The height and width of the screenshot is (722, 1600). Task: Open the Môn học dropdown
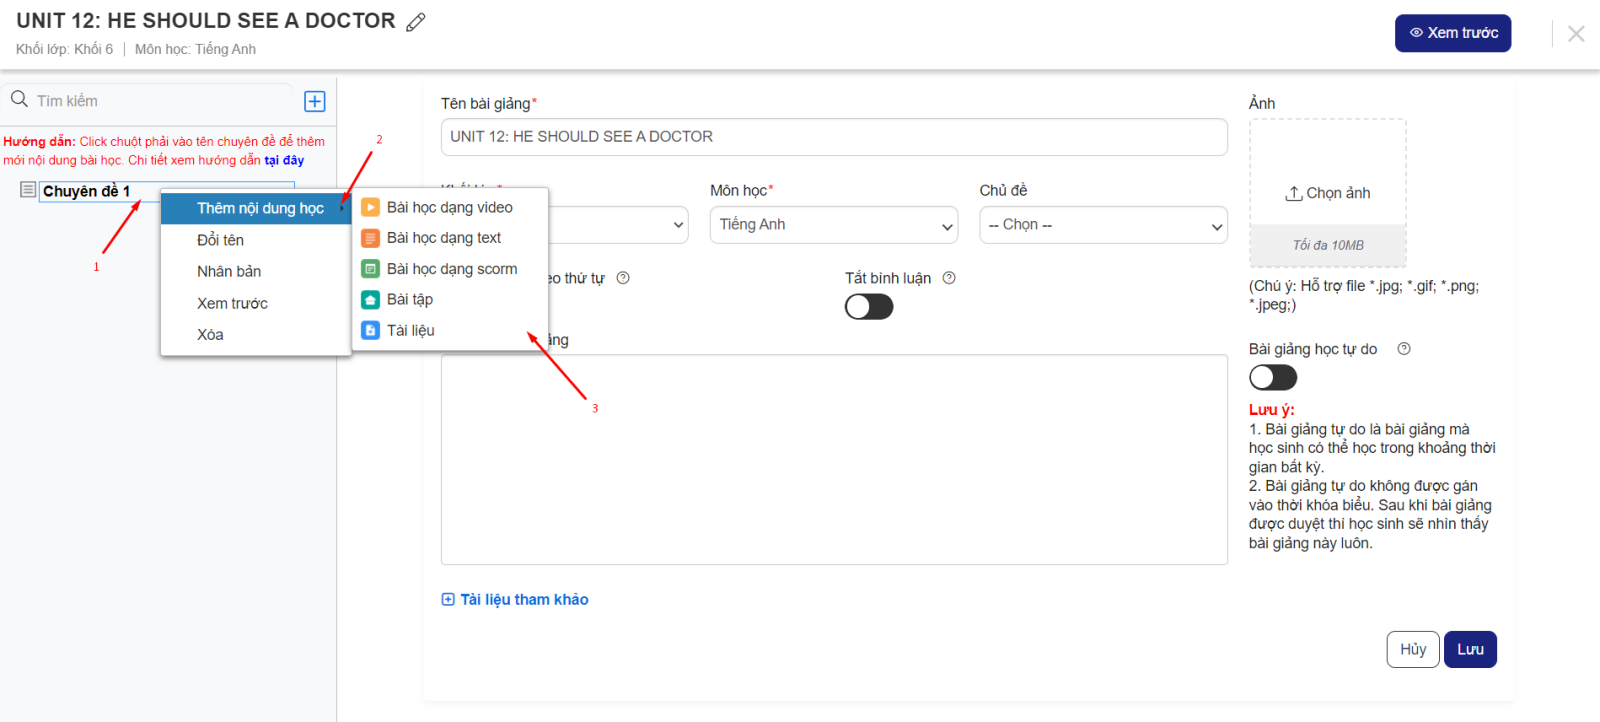click(833, 225)
